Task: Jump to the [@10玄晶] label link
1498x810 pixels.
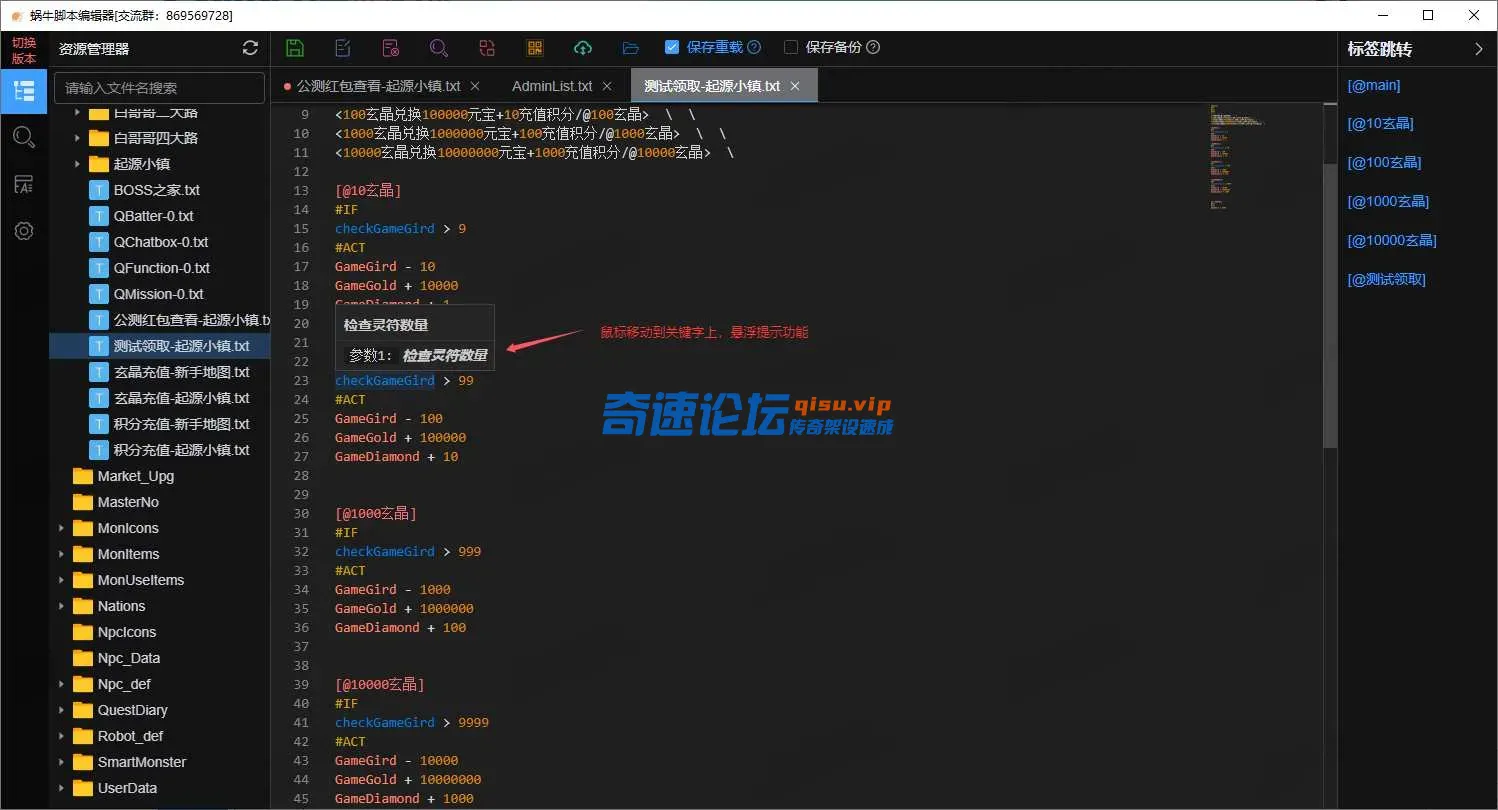Action: [x=1380, y=124]
